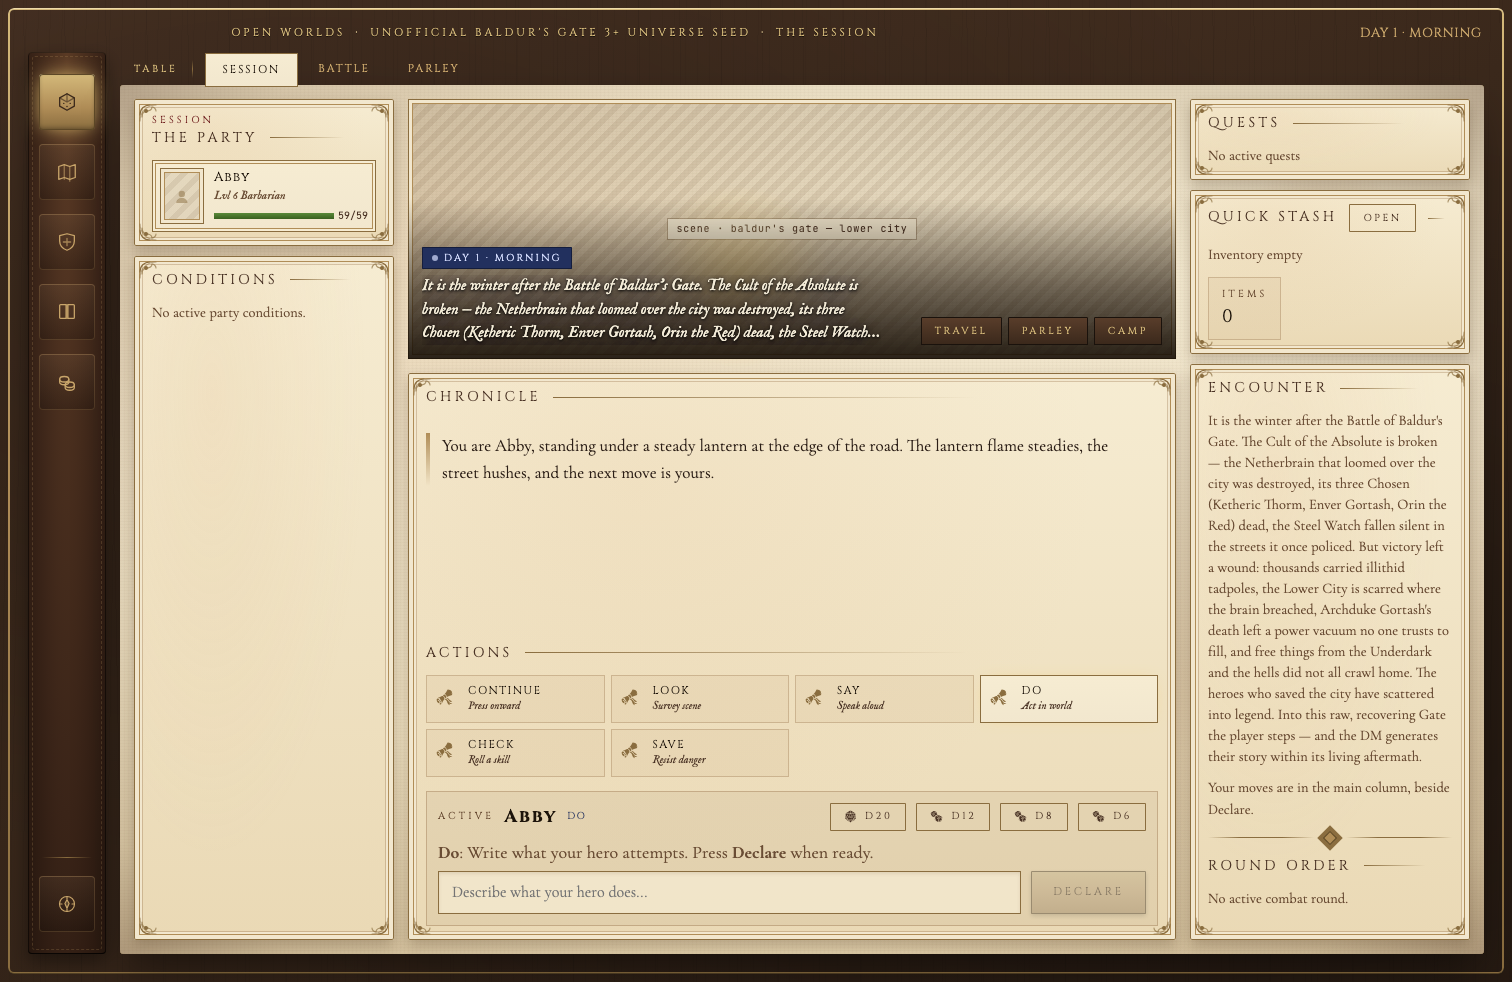Open the coins sidebar icon

coord(67,382)
